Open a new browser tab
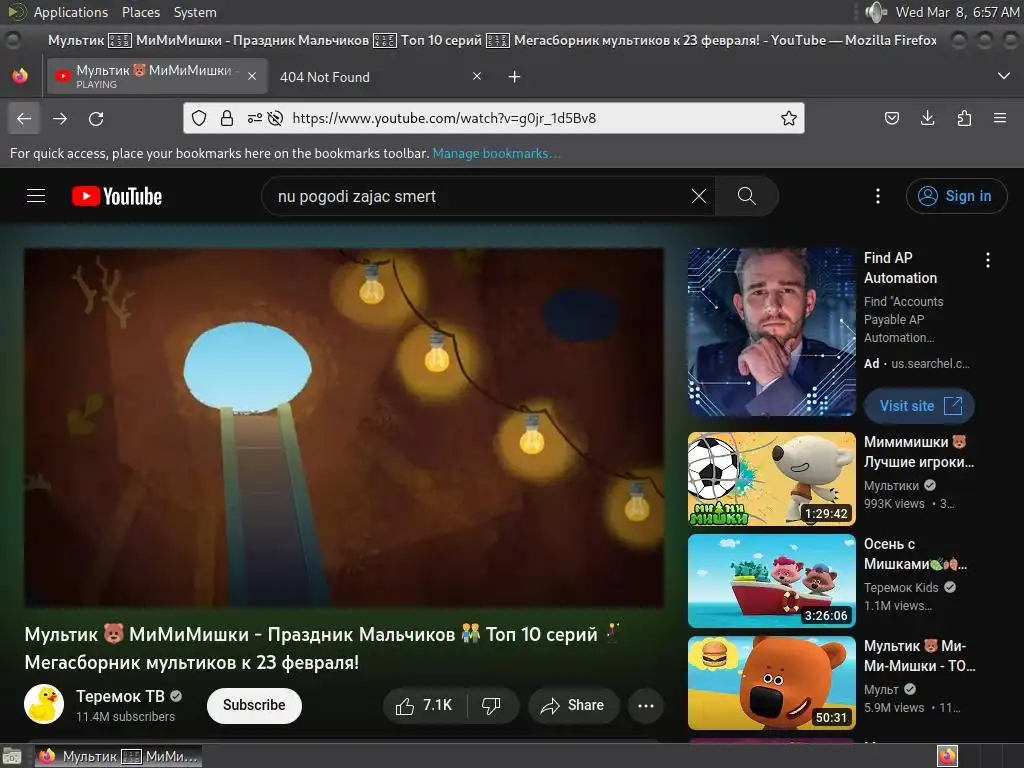The image size is (1024, 768). (x=515, y=77)
